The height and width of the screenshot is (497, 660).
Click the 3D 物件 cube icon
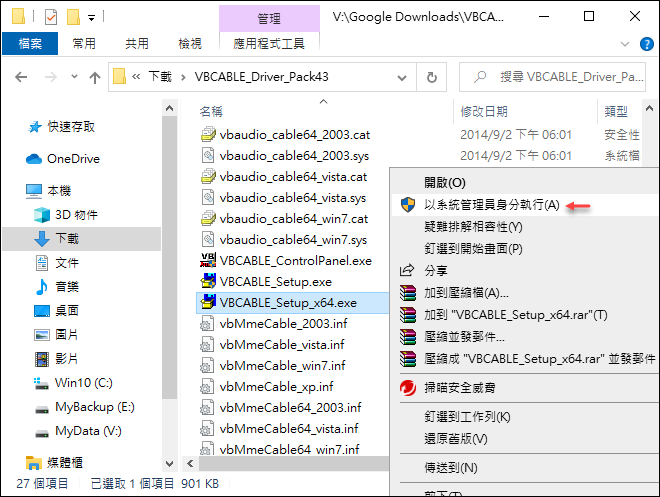click(x=42, y=215)
